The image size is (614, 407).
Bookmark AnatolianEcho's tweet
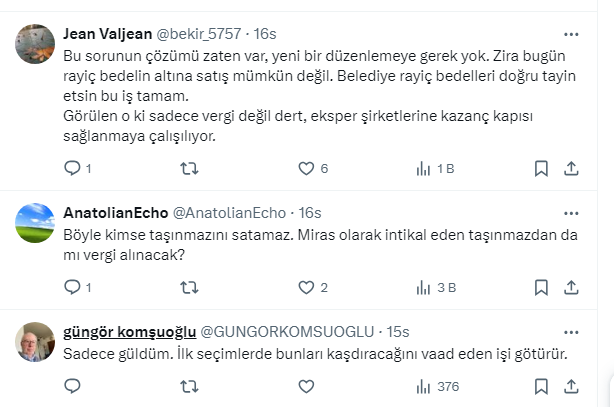(541, 287)
